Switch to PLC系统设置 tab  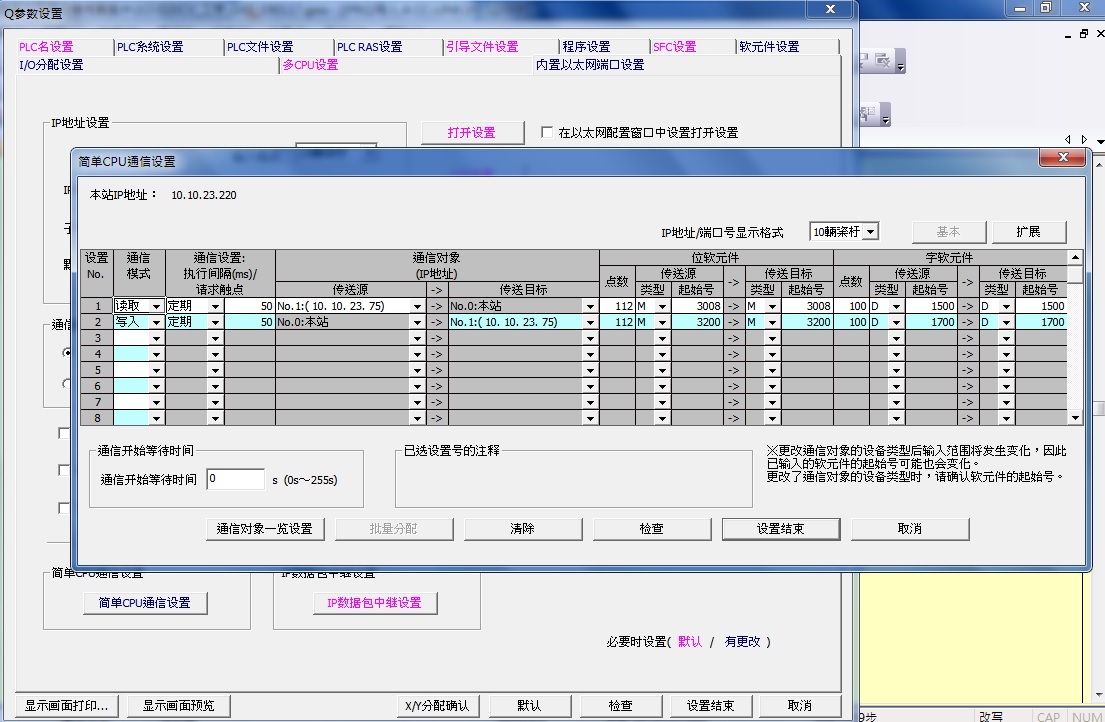coord(150,47)
